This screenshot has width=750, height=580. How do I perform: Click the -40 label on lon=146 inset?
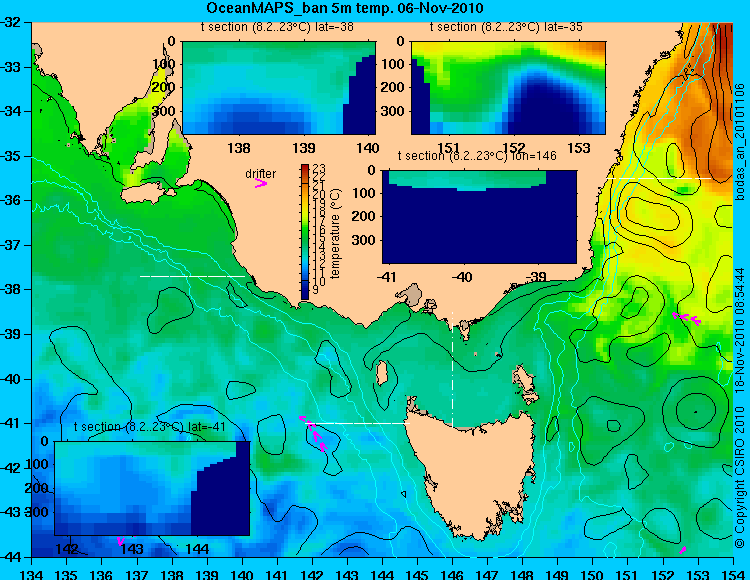click(x=462, y=276)
